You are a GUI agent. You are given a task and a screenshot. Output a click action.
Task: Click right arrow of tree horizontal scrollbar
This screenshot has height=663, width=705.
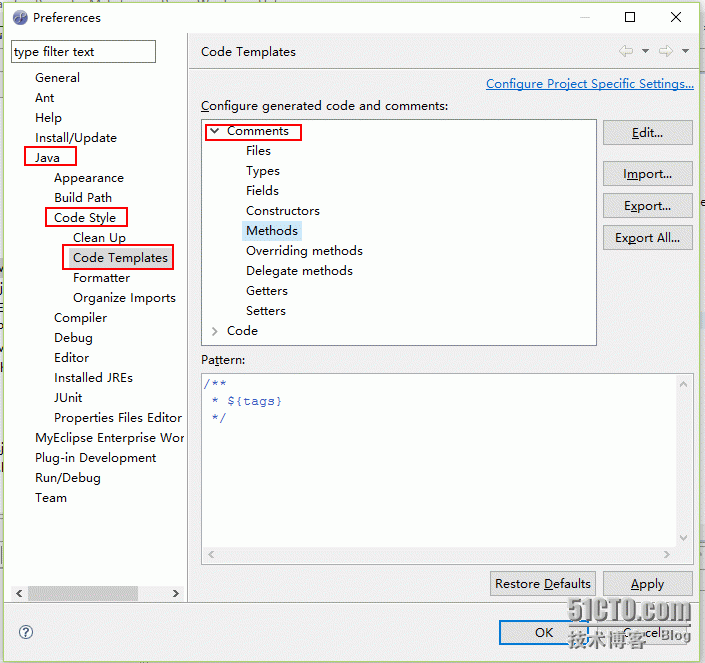click(x=175, y=593)
